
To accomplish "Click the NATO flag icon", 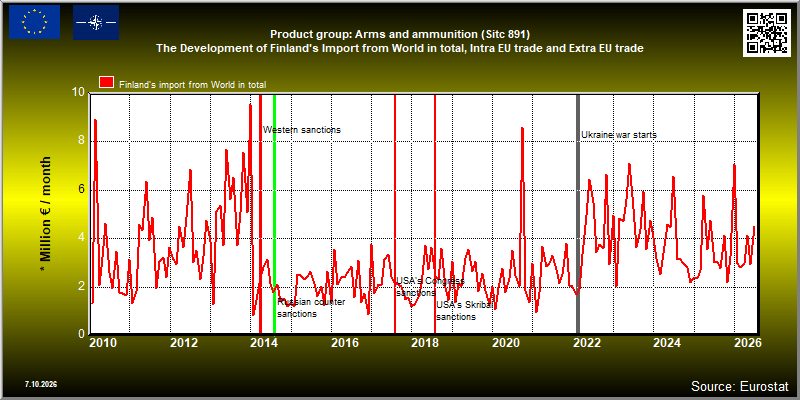I will pyautogui.click(x=96, y=22).
